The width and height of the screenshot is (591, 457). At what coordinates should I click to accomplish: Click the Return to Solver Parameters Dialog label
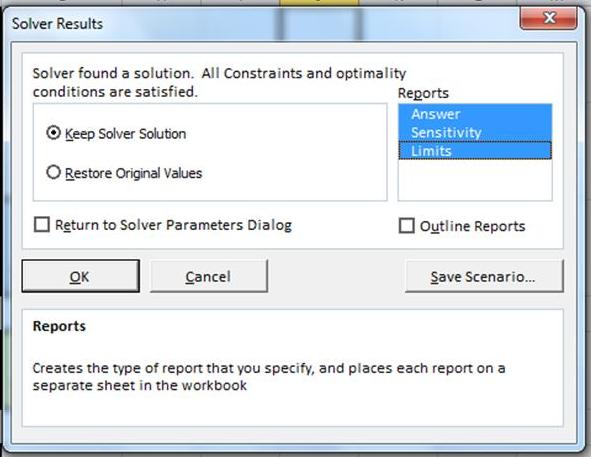[173, 225]
